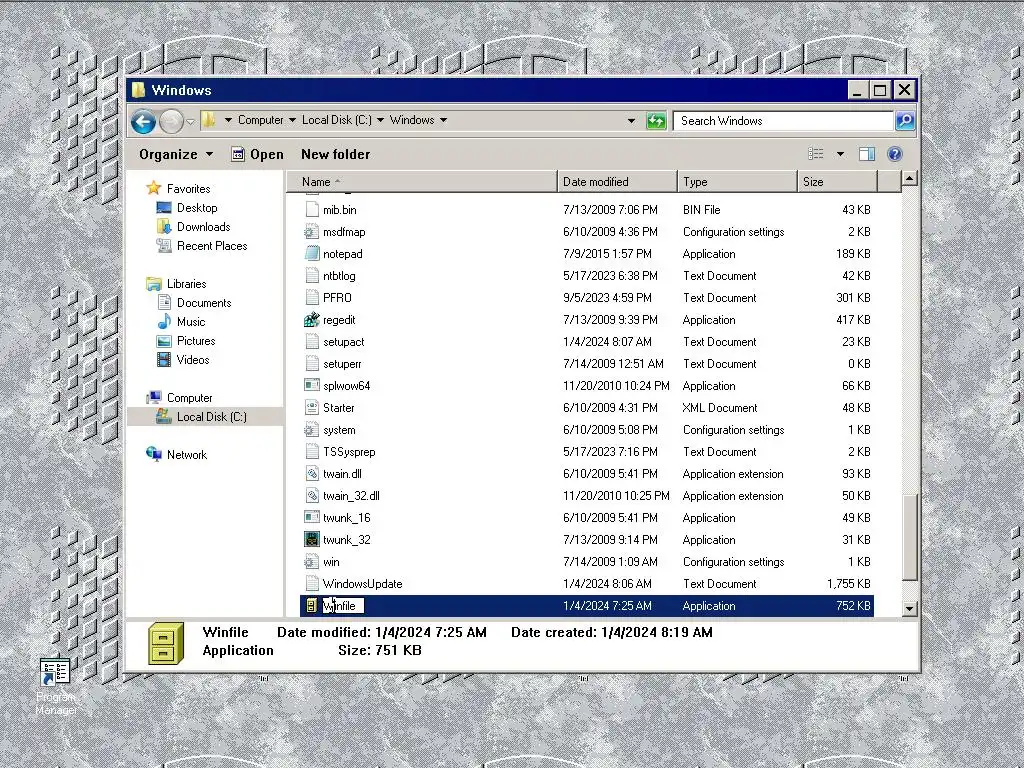The height and width of the screenshot is (768, 1024).
Task: Click the scroll down arrow of file list
Action: tap(910, 609)
